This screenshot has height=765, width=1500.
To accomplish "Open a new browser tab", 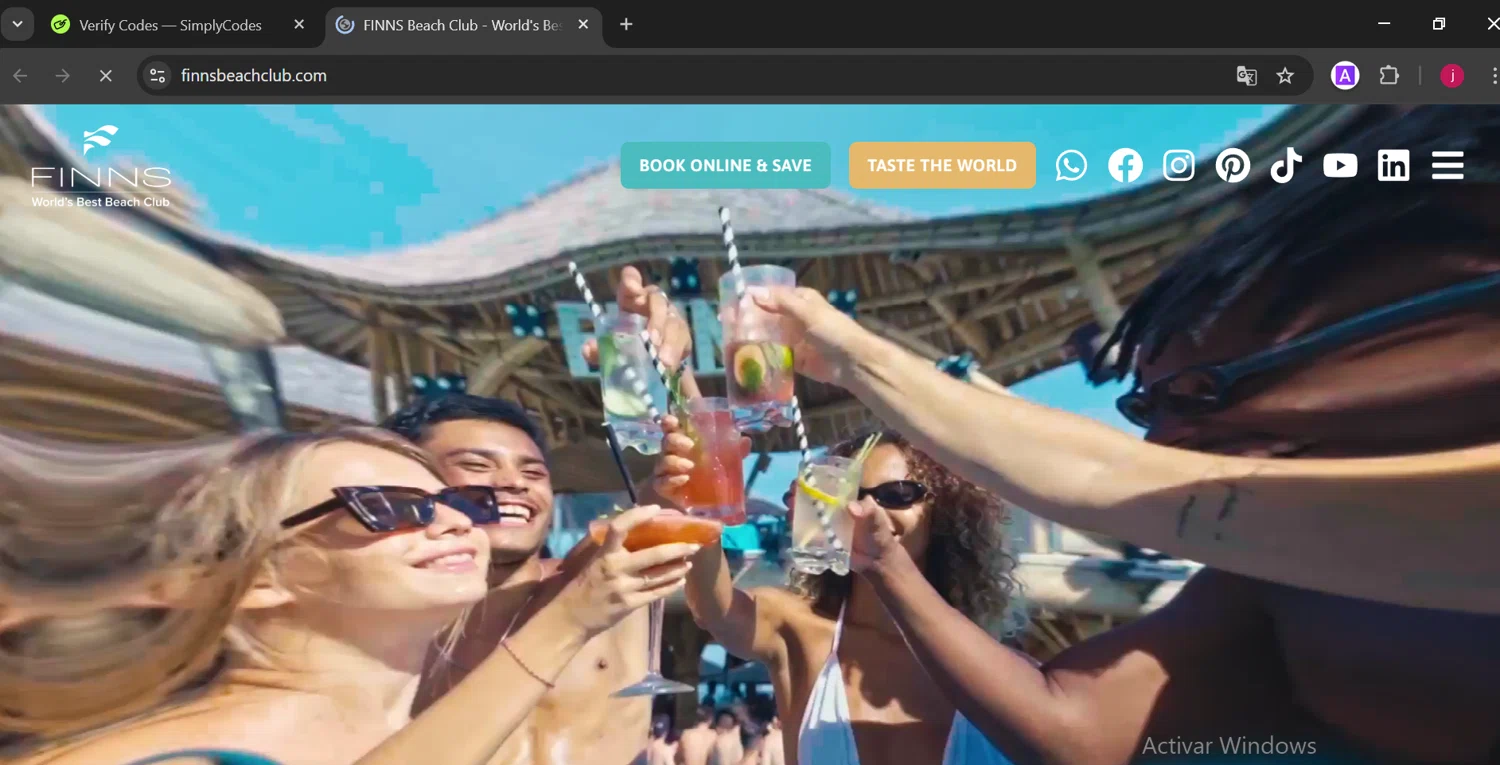I will [626, 25].
